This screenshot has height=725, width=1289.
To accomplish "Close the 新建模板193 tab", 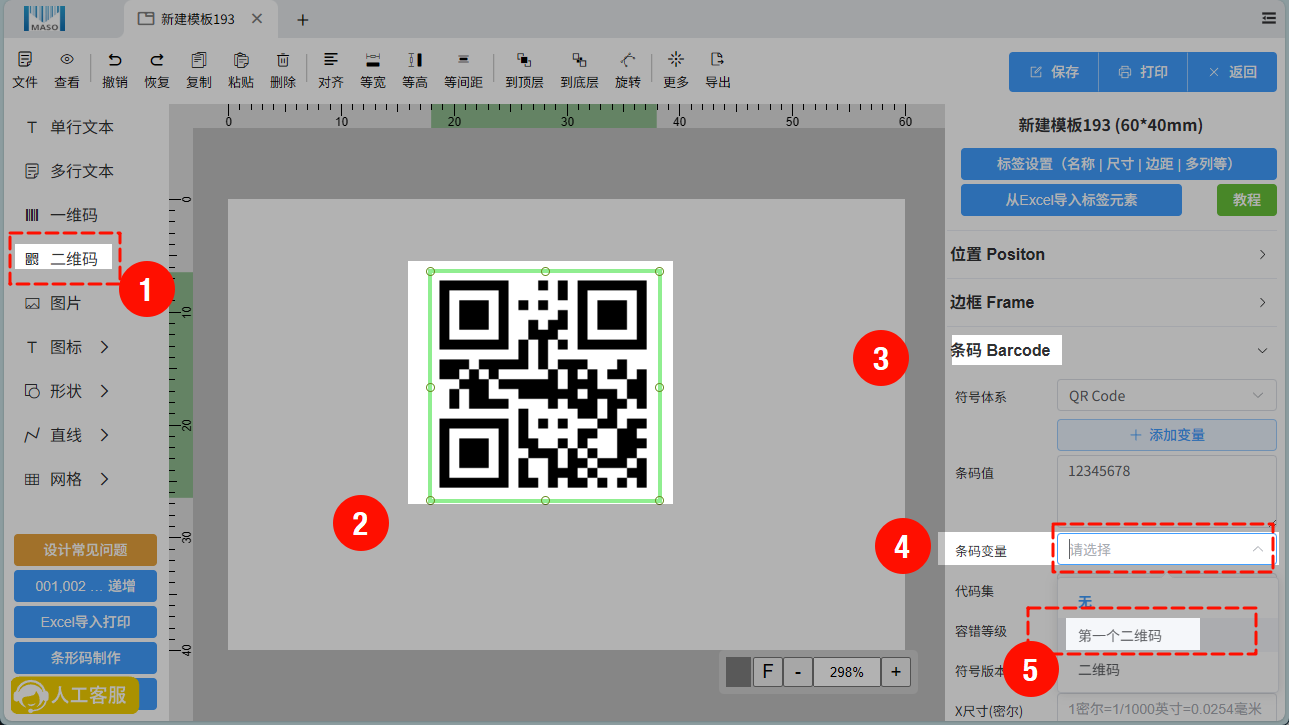I will coord(258,19).
